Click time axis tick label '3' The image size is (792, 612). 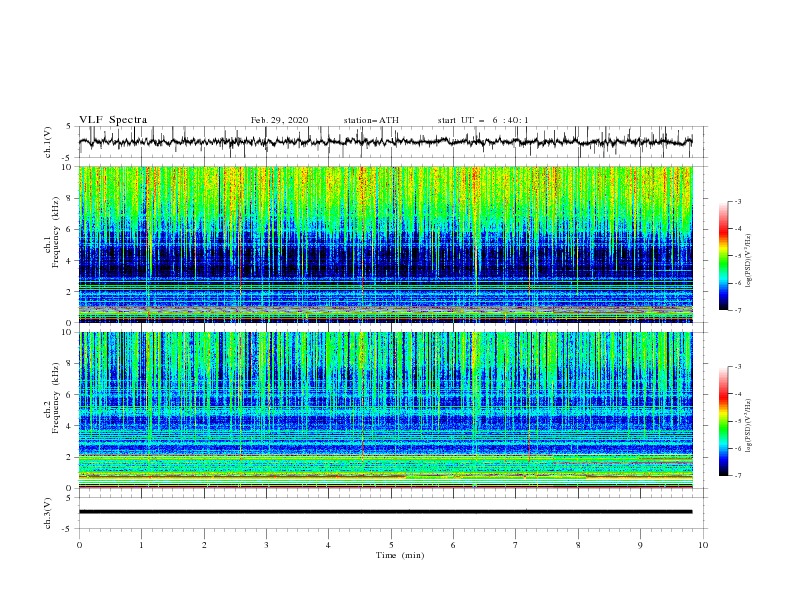tap(266, 545)
